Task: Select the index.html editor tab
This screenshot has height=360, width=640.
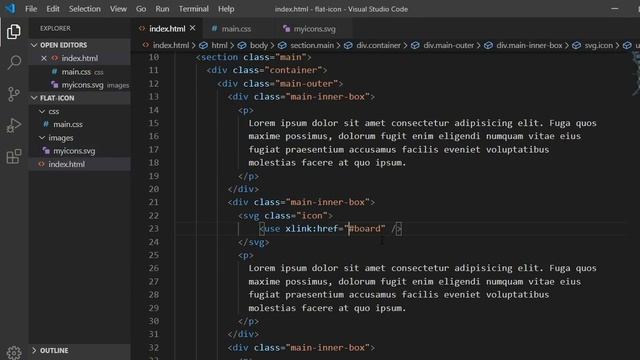Action: click(x=167, y=29)
